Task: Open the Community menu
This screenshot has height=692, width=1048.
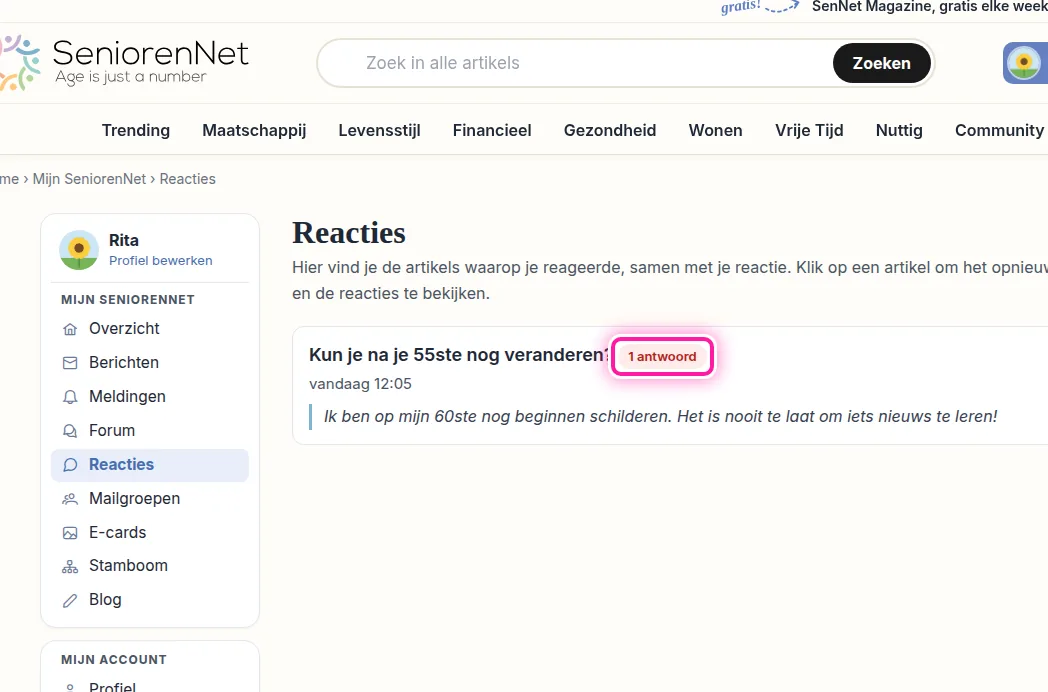Action: (999, 130)
